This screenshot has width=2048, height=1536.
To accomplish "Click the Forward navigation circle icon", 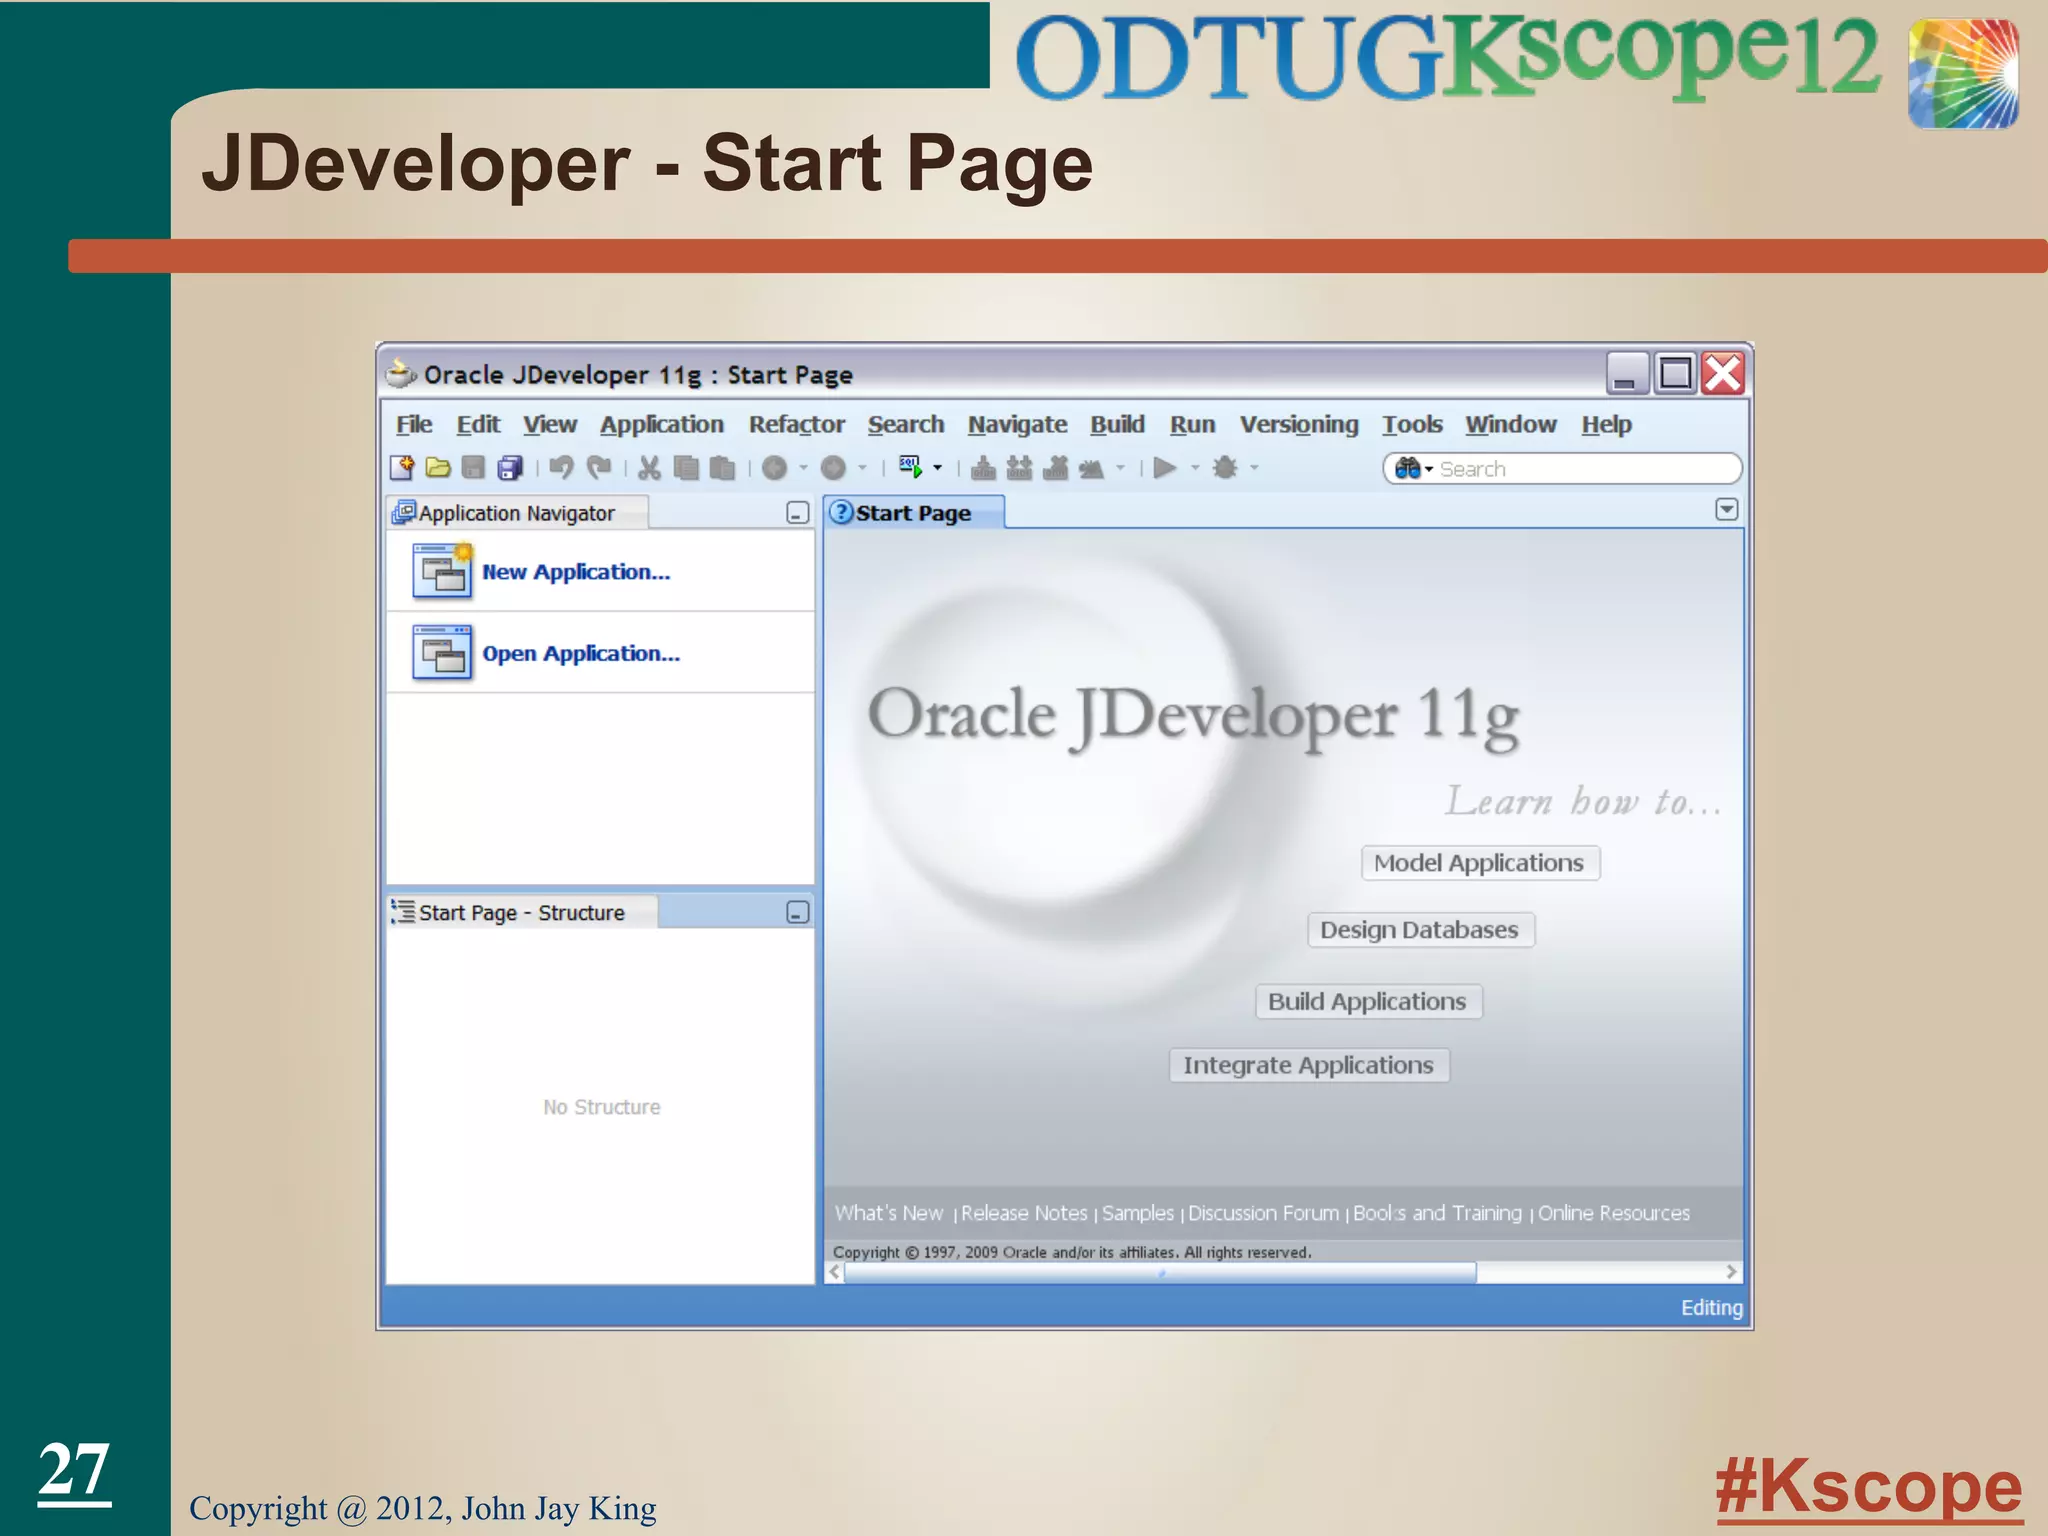I will (x=833, y=467).
